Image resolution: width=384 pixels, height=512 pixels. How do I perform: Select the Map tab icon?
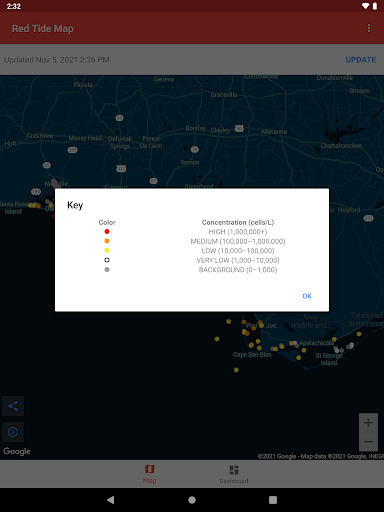pos(150,469)
